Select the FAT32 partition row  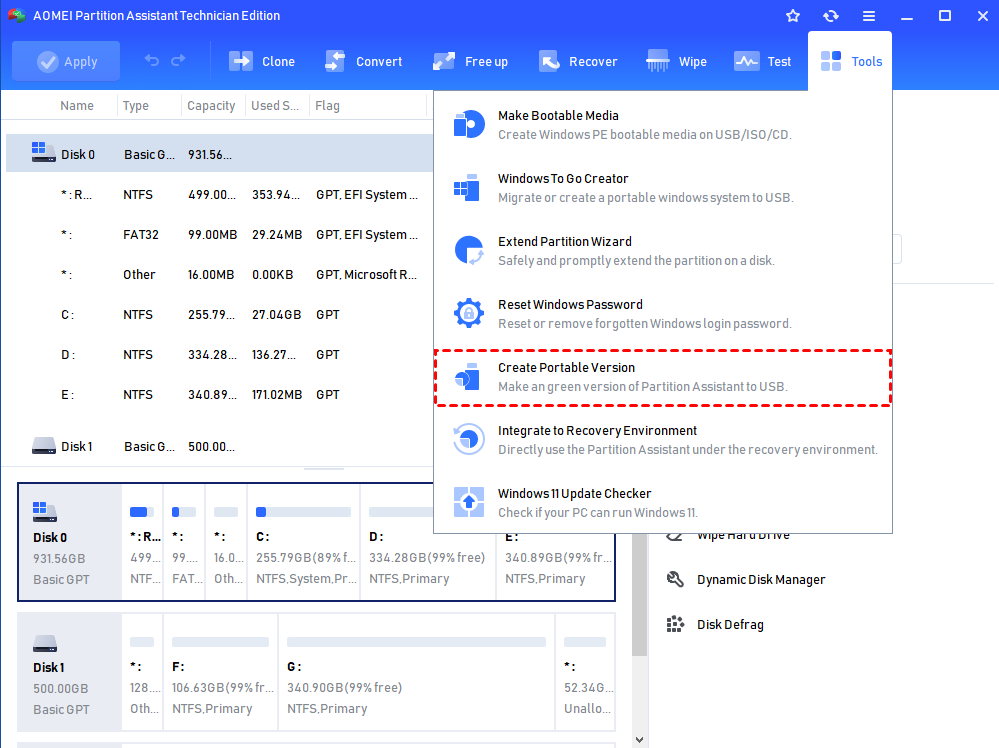click(220, 234)
